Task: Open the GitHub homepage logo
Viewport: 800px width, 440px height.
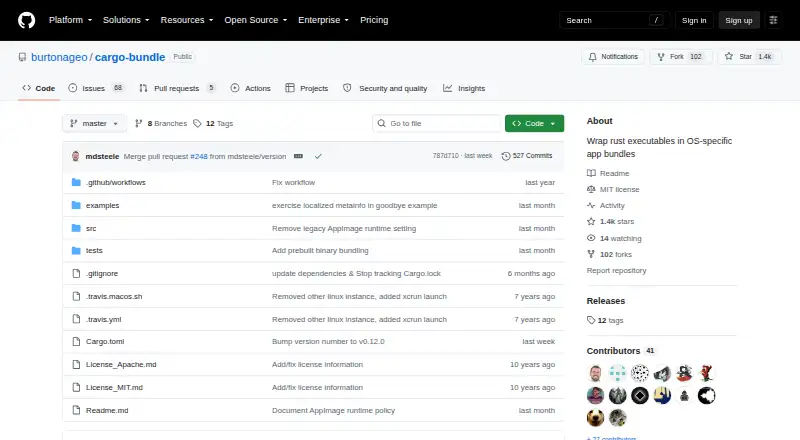Action: (27, 20)
